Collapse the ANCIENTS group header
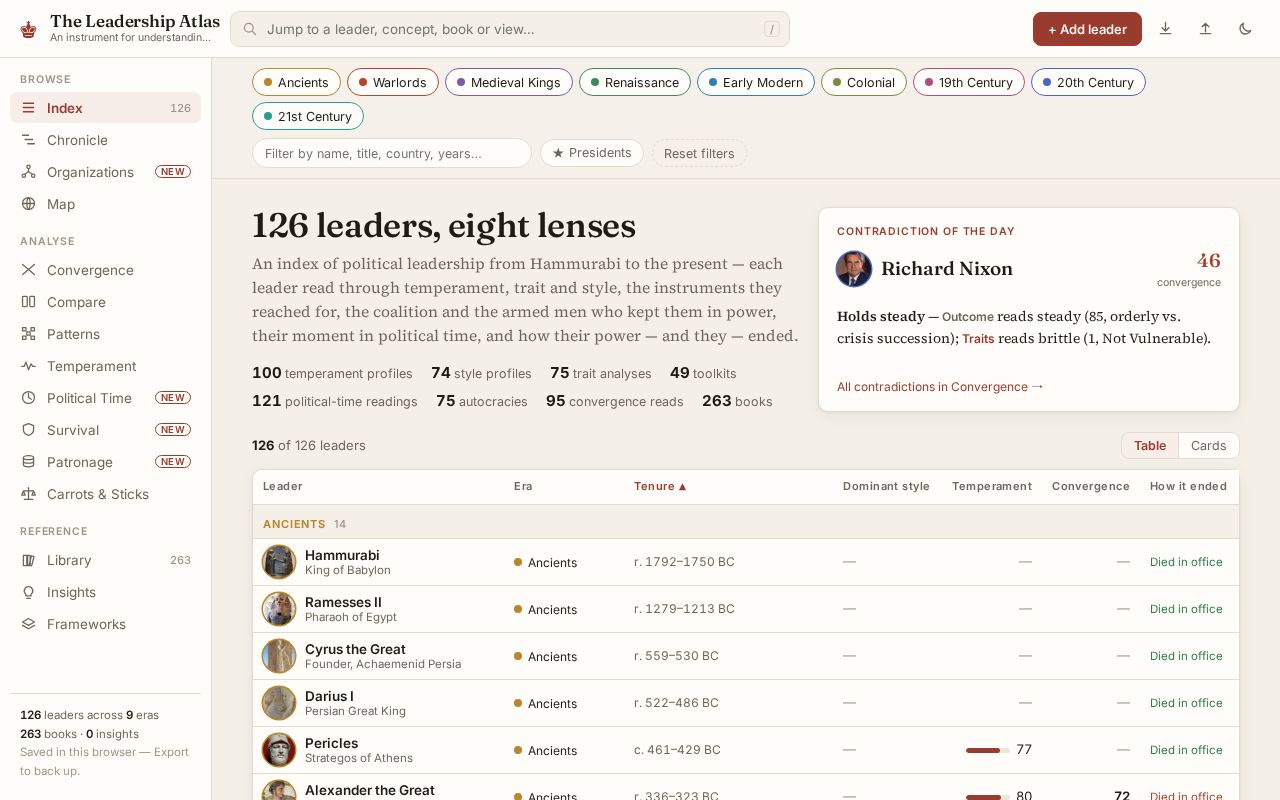Viewport: 1280px width, 800px height. tap(746, 523)
